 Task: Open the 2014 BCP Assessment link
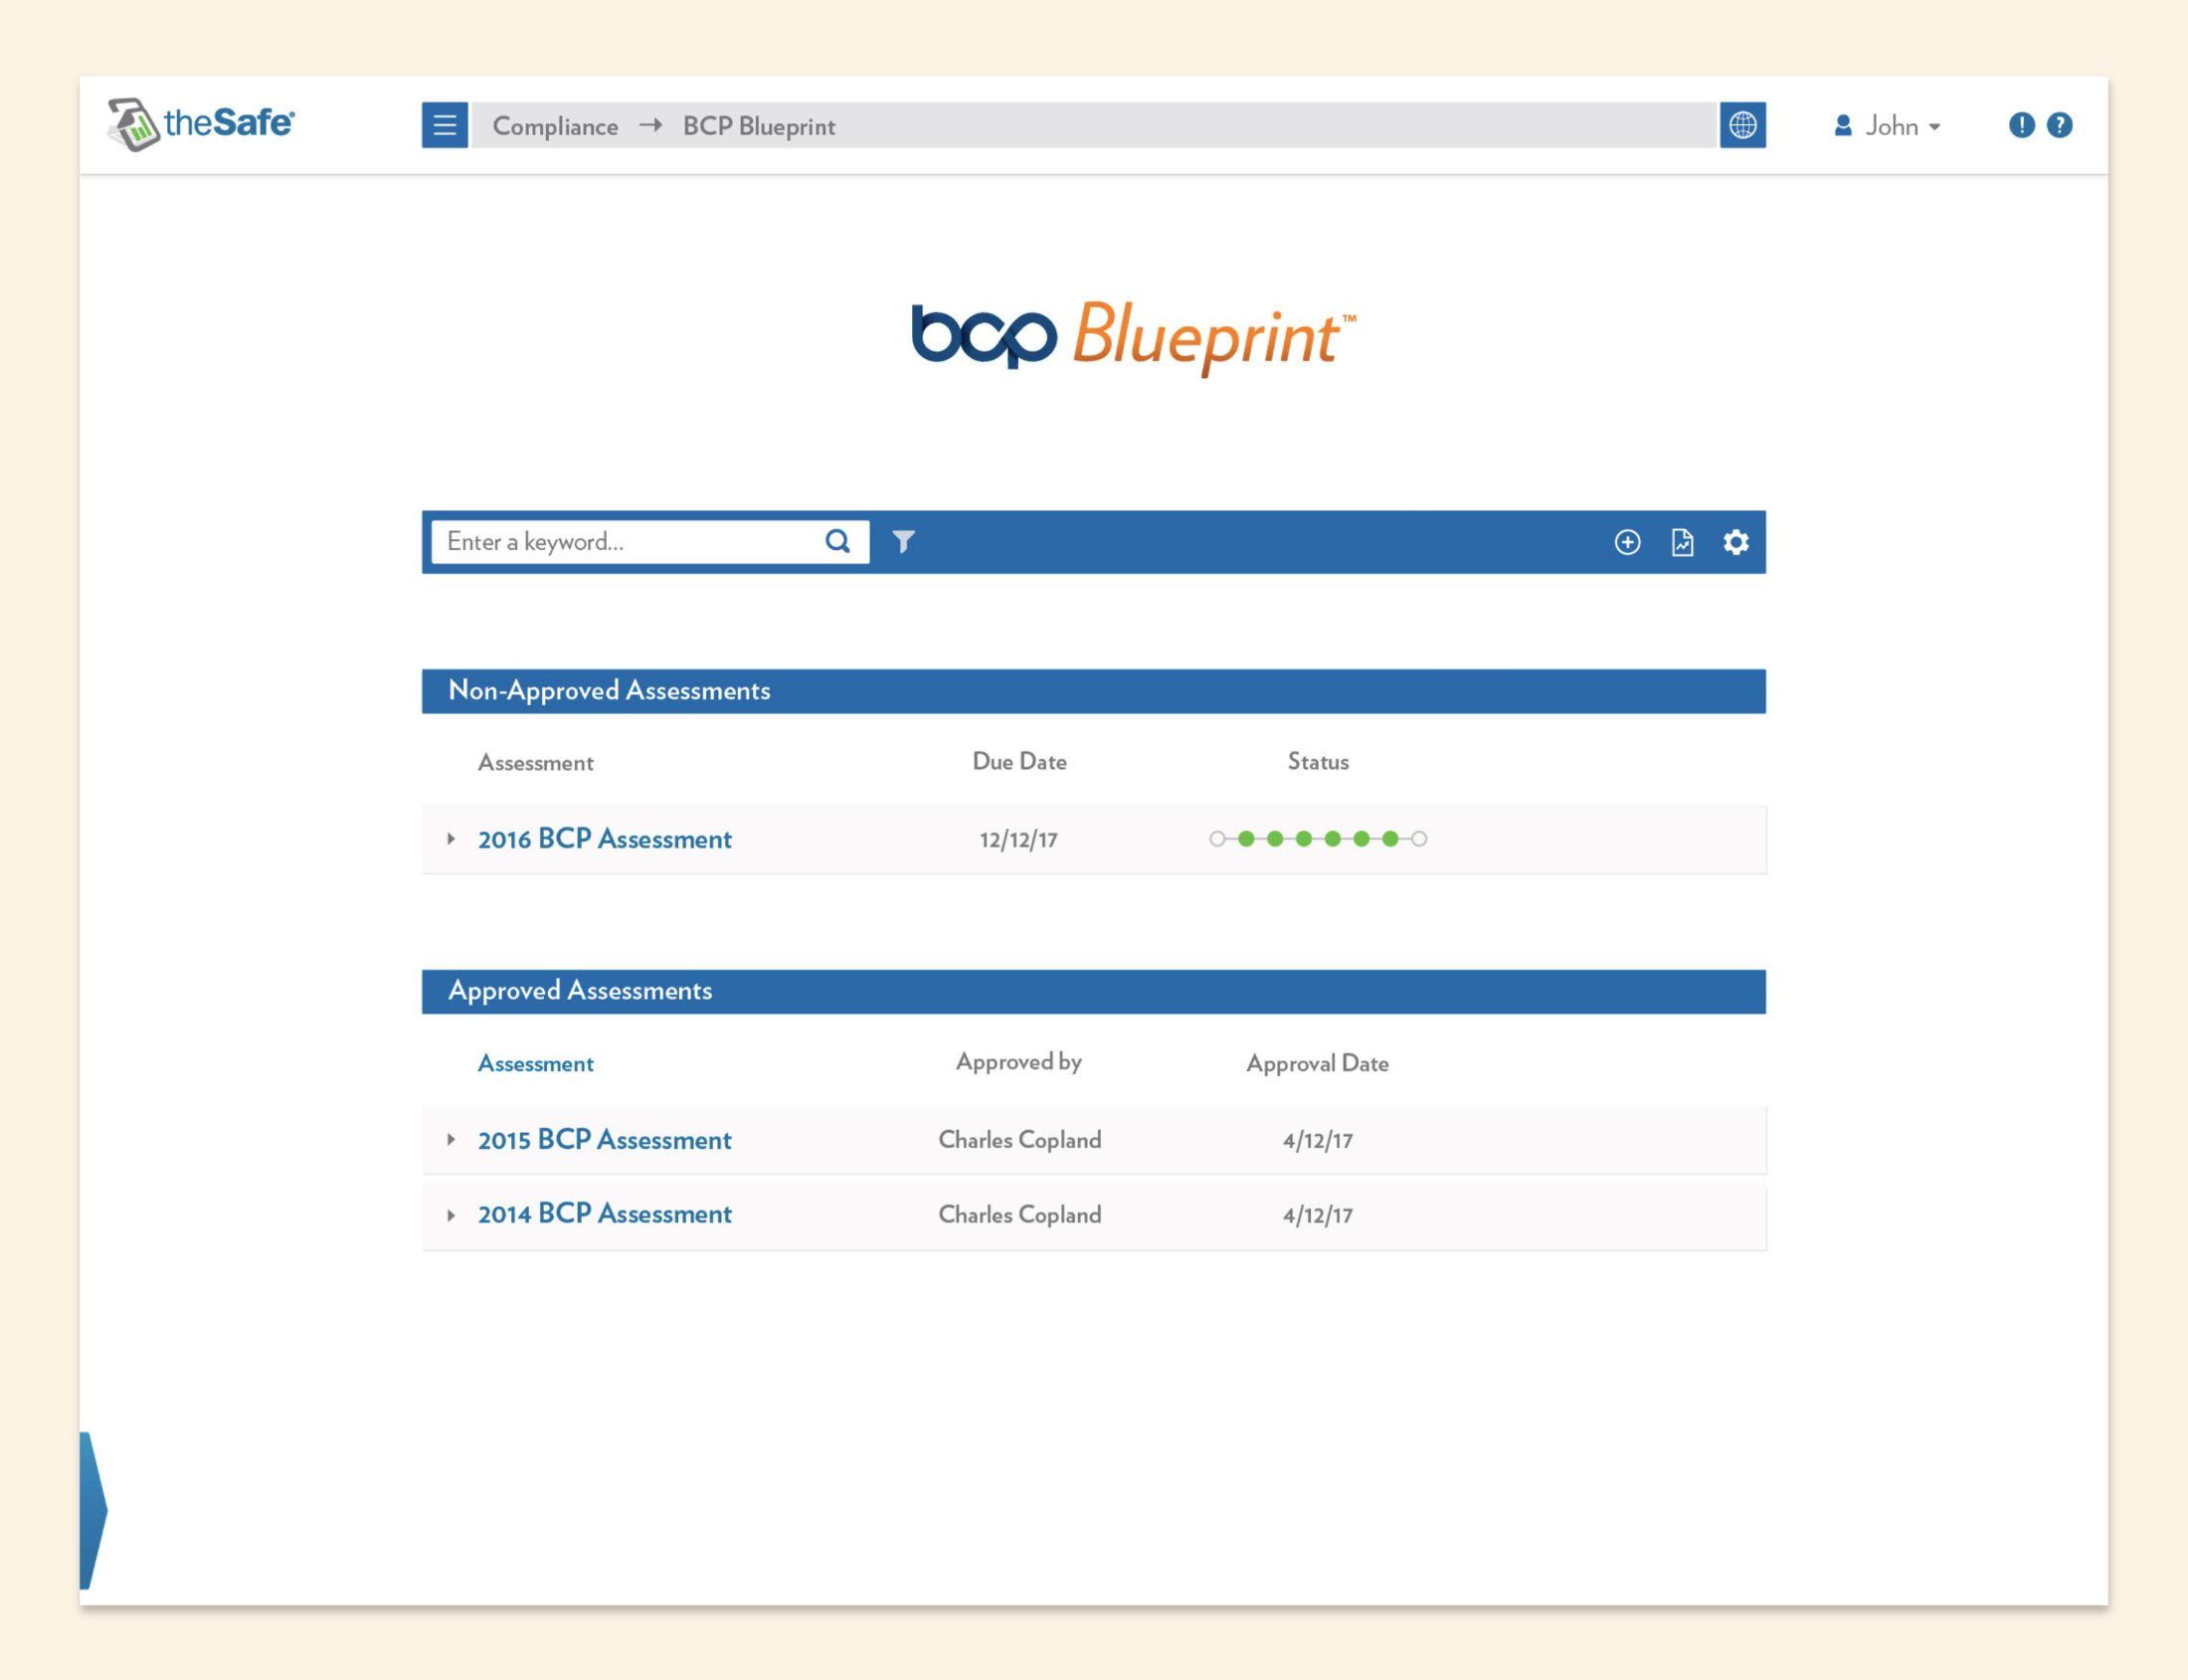(604, 1214)
